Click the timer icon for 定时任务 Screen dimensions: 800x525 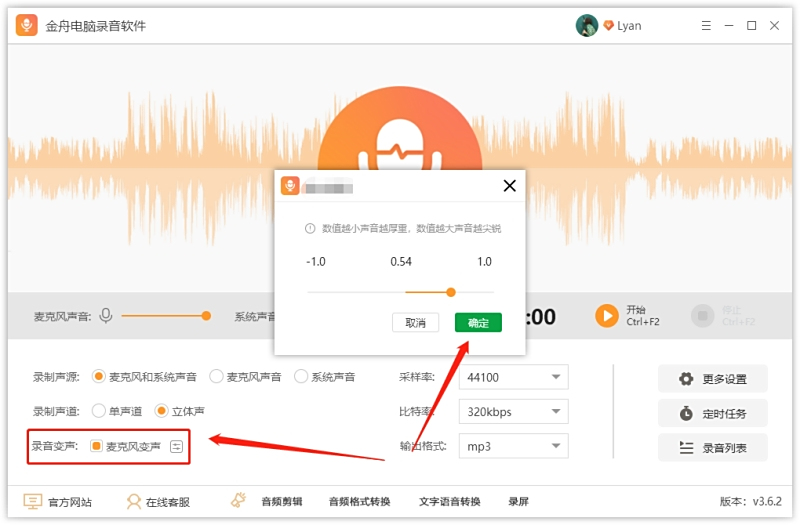(x=686, y=413)
